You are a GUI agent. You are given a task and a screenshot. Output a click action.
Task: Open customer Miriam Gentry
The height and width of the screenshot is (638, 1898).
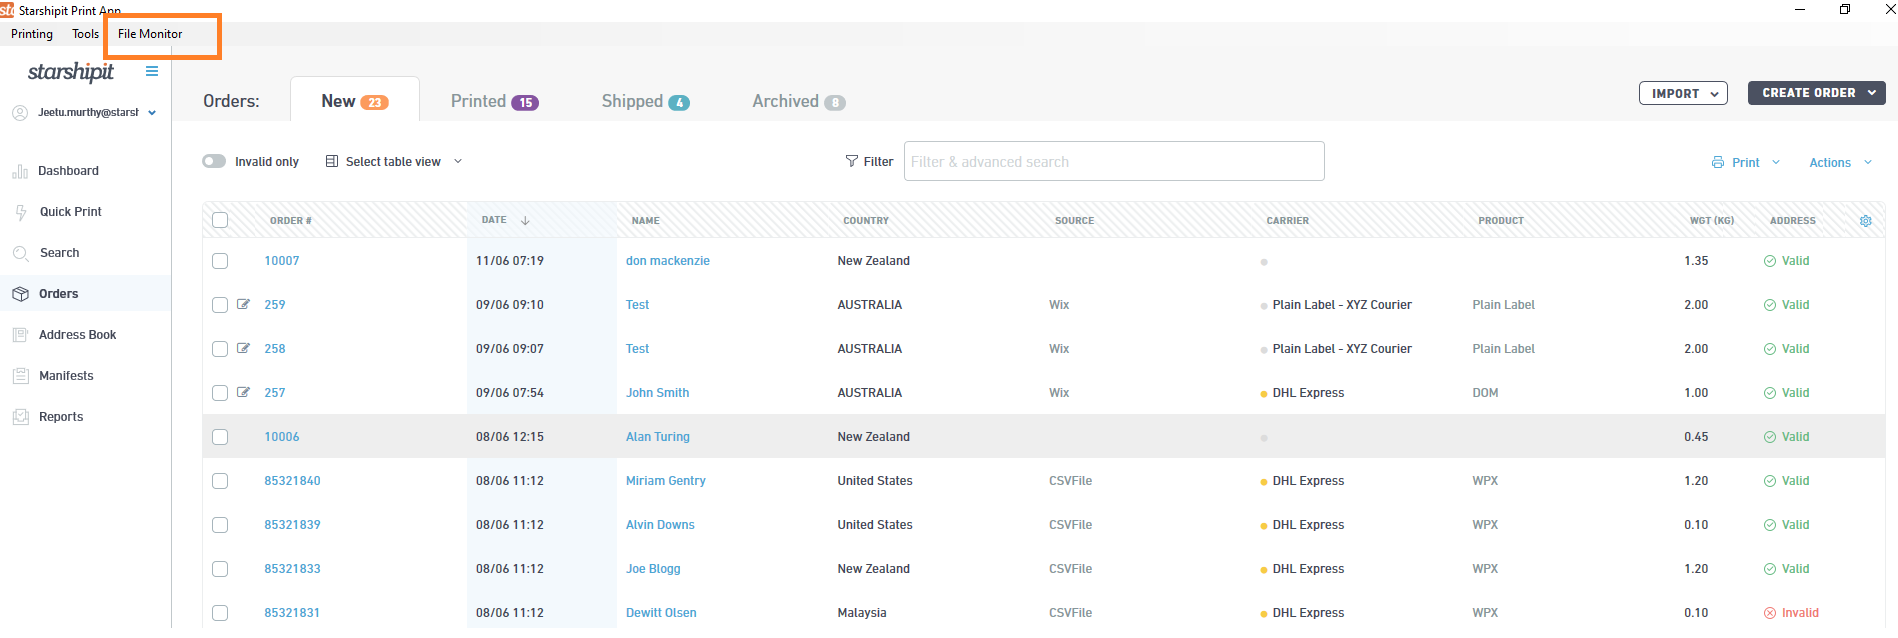pyautogui.click(x=666, y=481)
